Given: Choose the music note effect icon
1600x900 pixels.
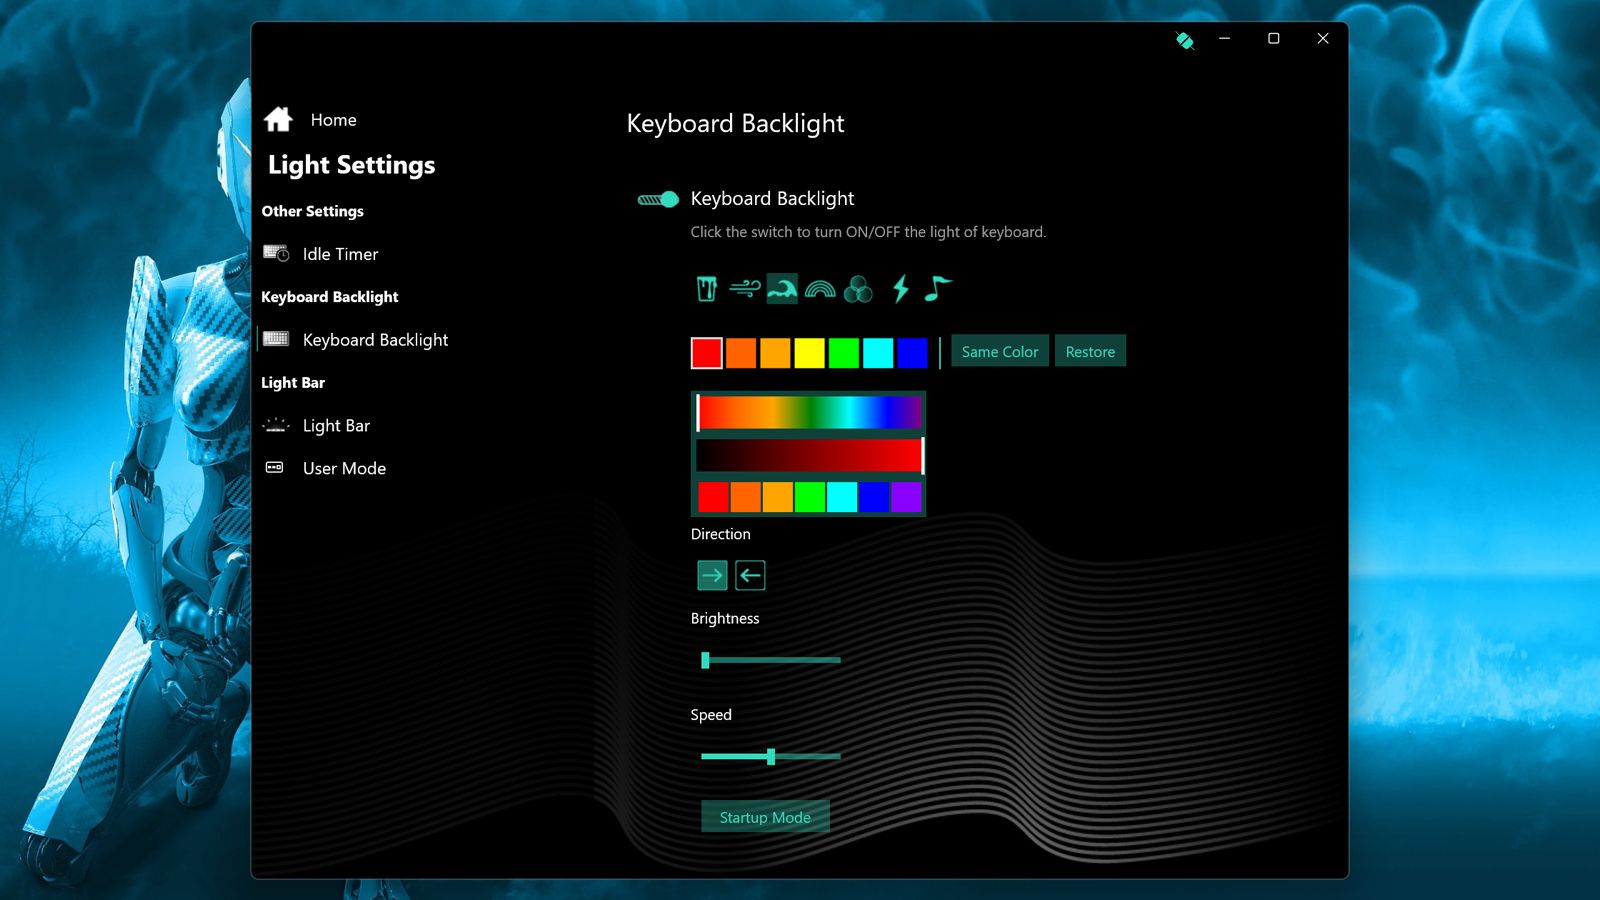Looking at the screenshot, I should (x=937, y=289).
